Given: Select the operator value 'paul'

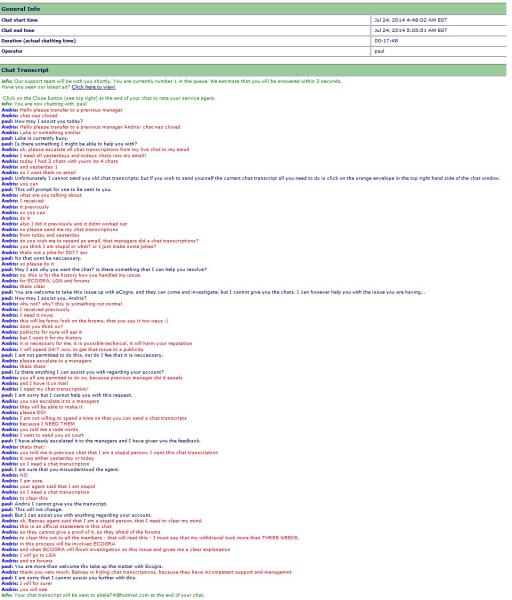Looking at the screenshot, I should tap(379, 51).
